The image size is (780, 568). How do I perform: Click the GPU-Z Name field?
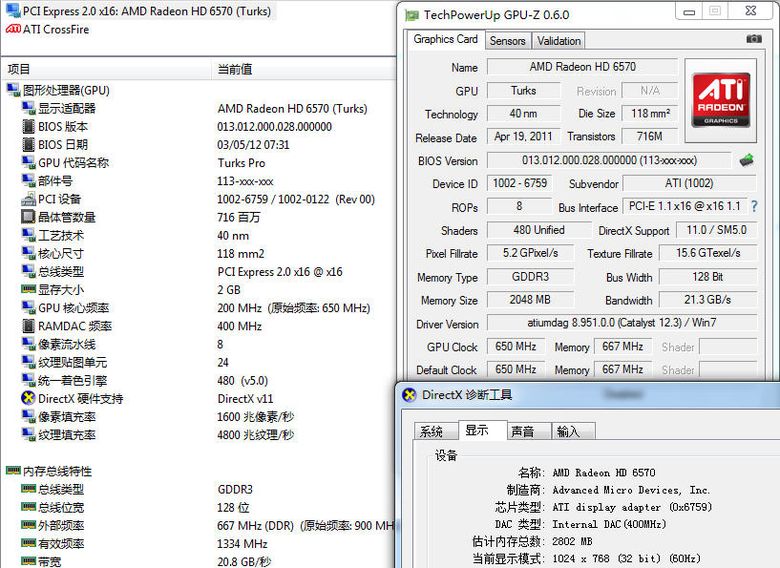pos(583,67)
